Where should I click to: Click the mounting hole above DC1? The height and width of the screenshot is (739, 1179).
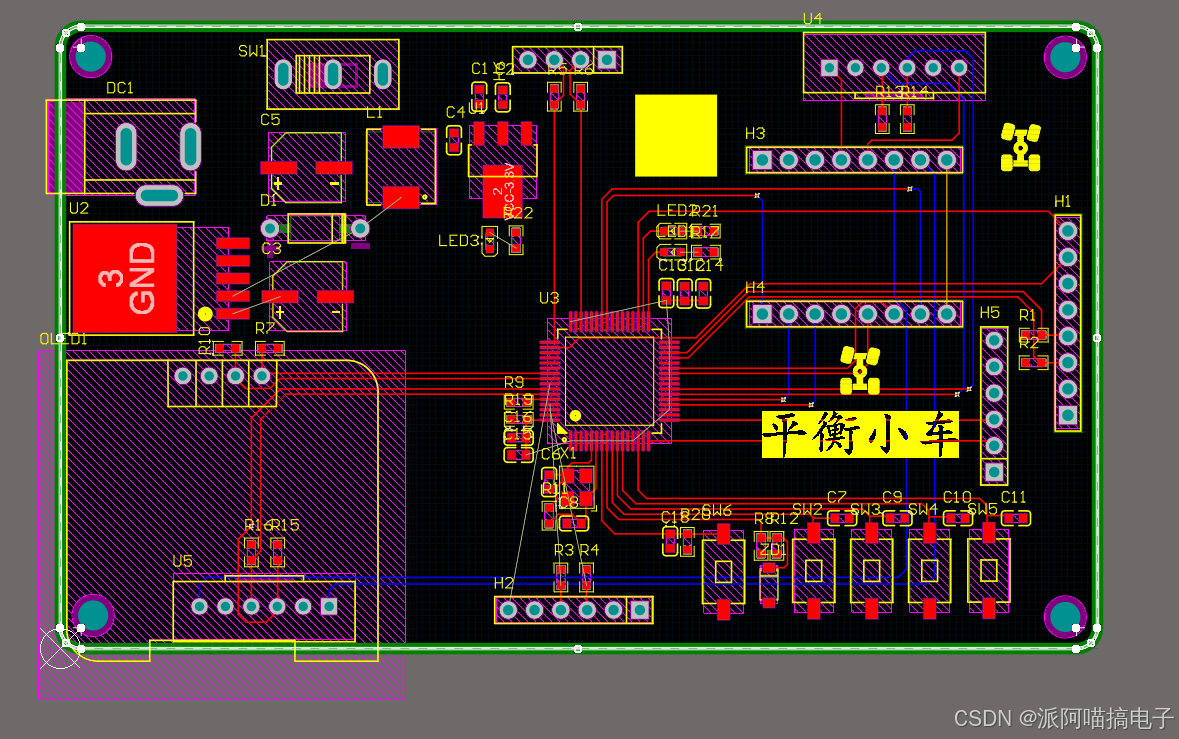click(90, 56)
